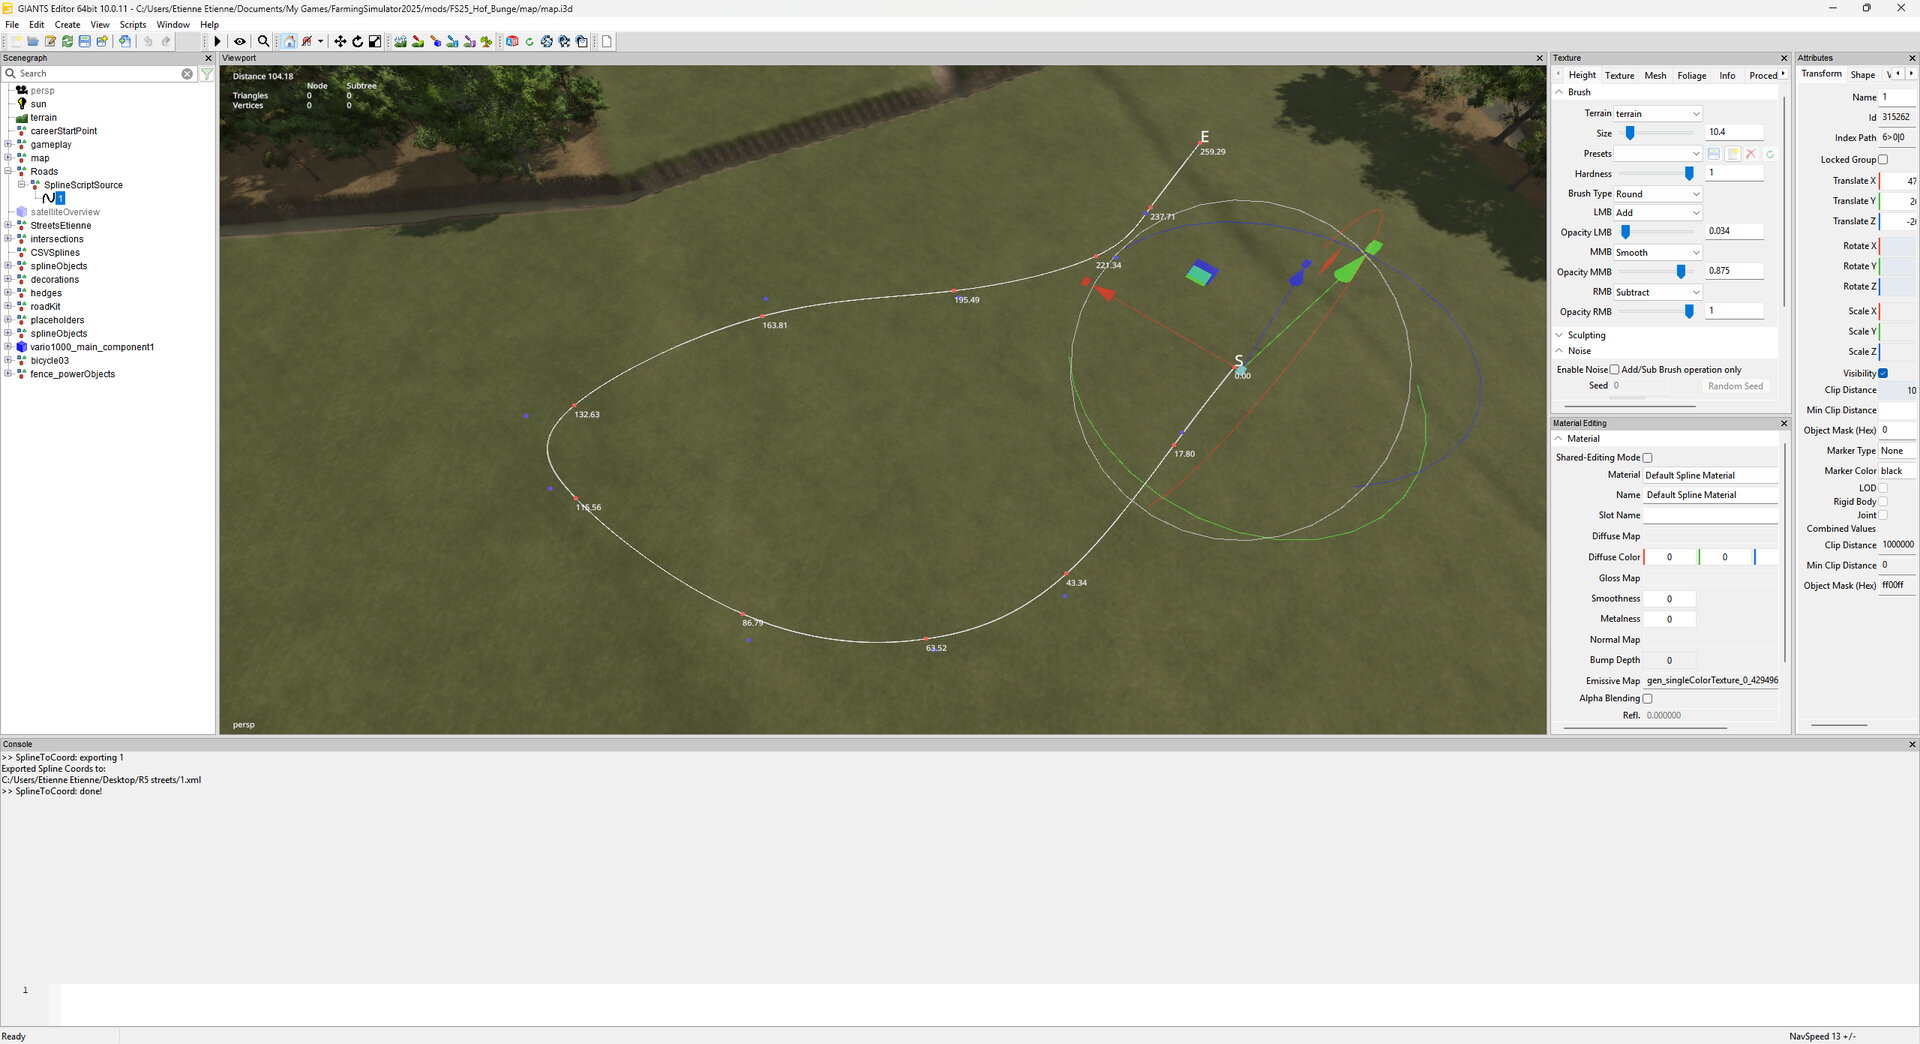Select the Rotate tool in the toolbar
This screenshot has height=1044, width=1920.
pyautogui.click(x=357, y=42)
